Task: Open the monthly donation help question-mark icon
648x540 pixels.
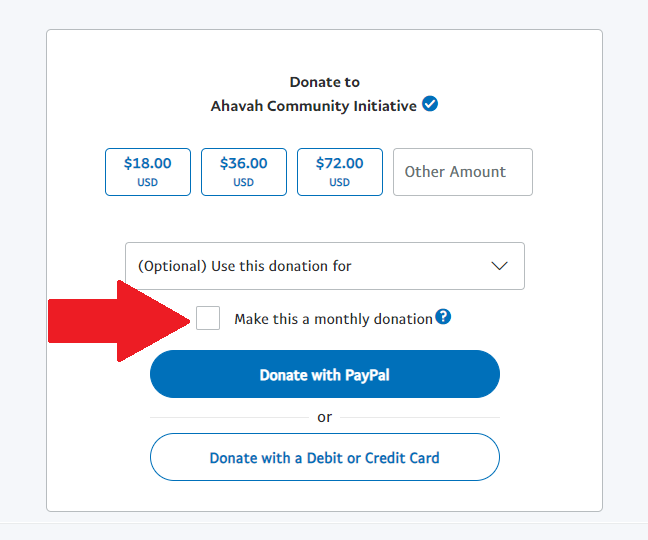Action: [x=443, y=317]
